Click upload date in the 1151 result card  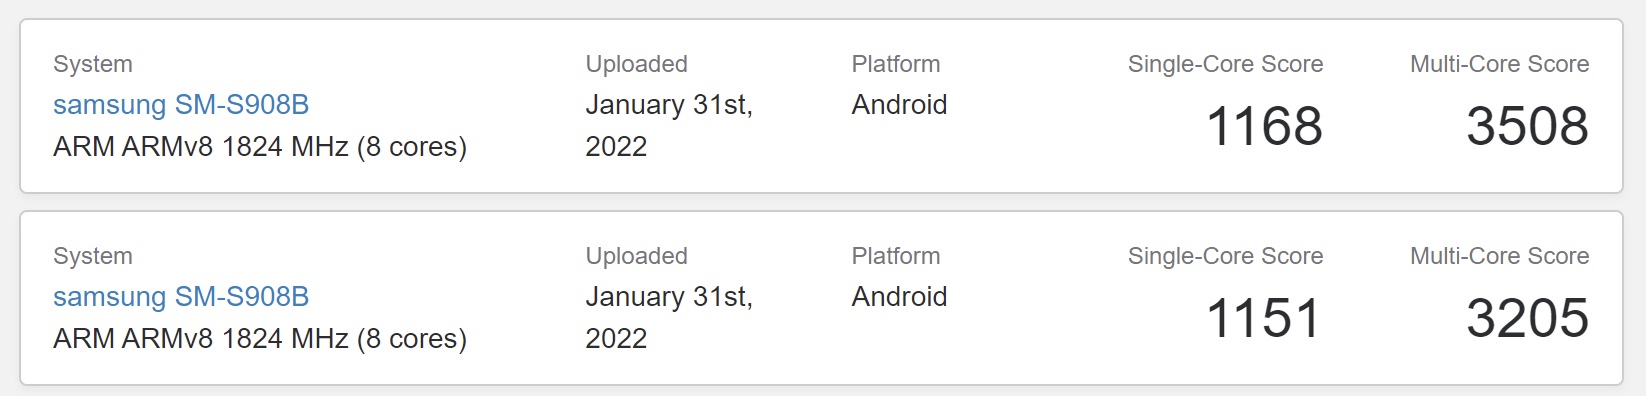click(x=669, y=317)
